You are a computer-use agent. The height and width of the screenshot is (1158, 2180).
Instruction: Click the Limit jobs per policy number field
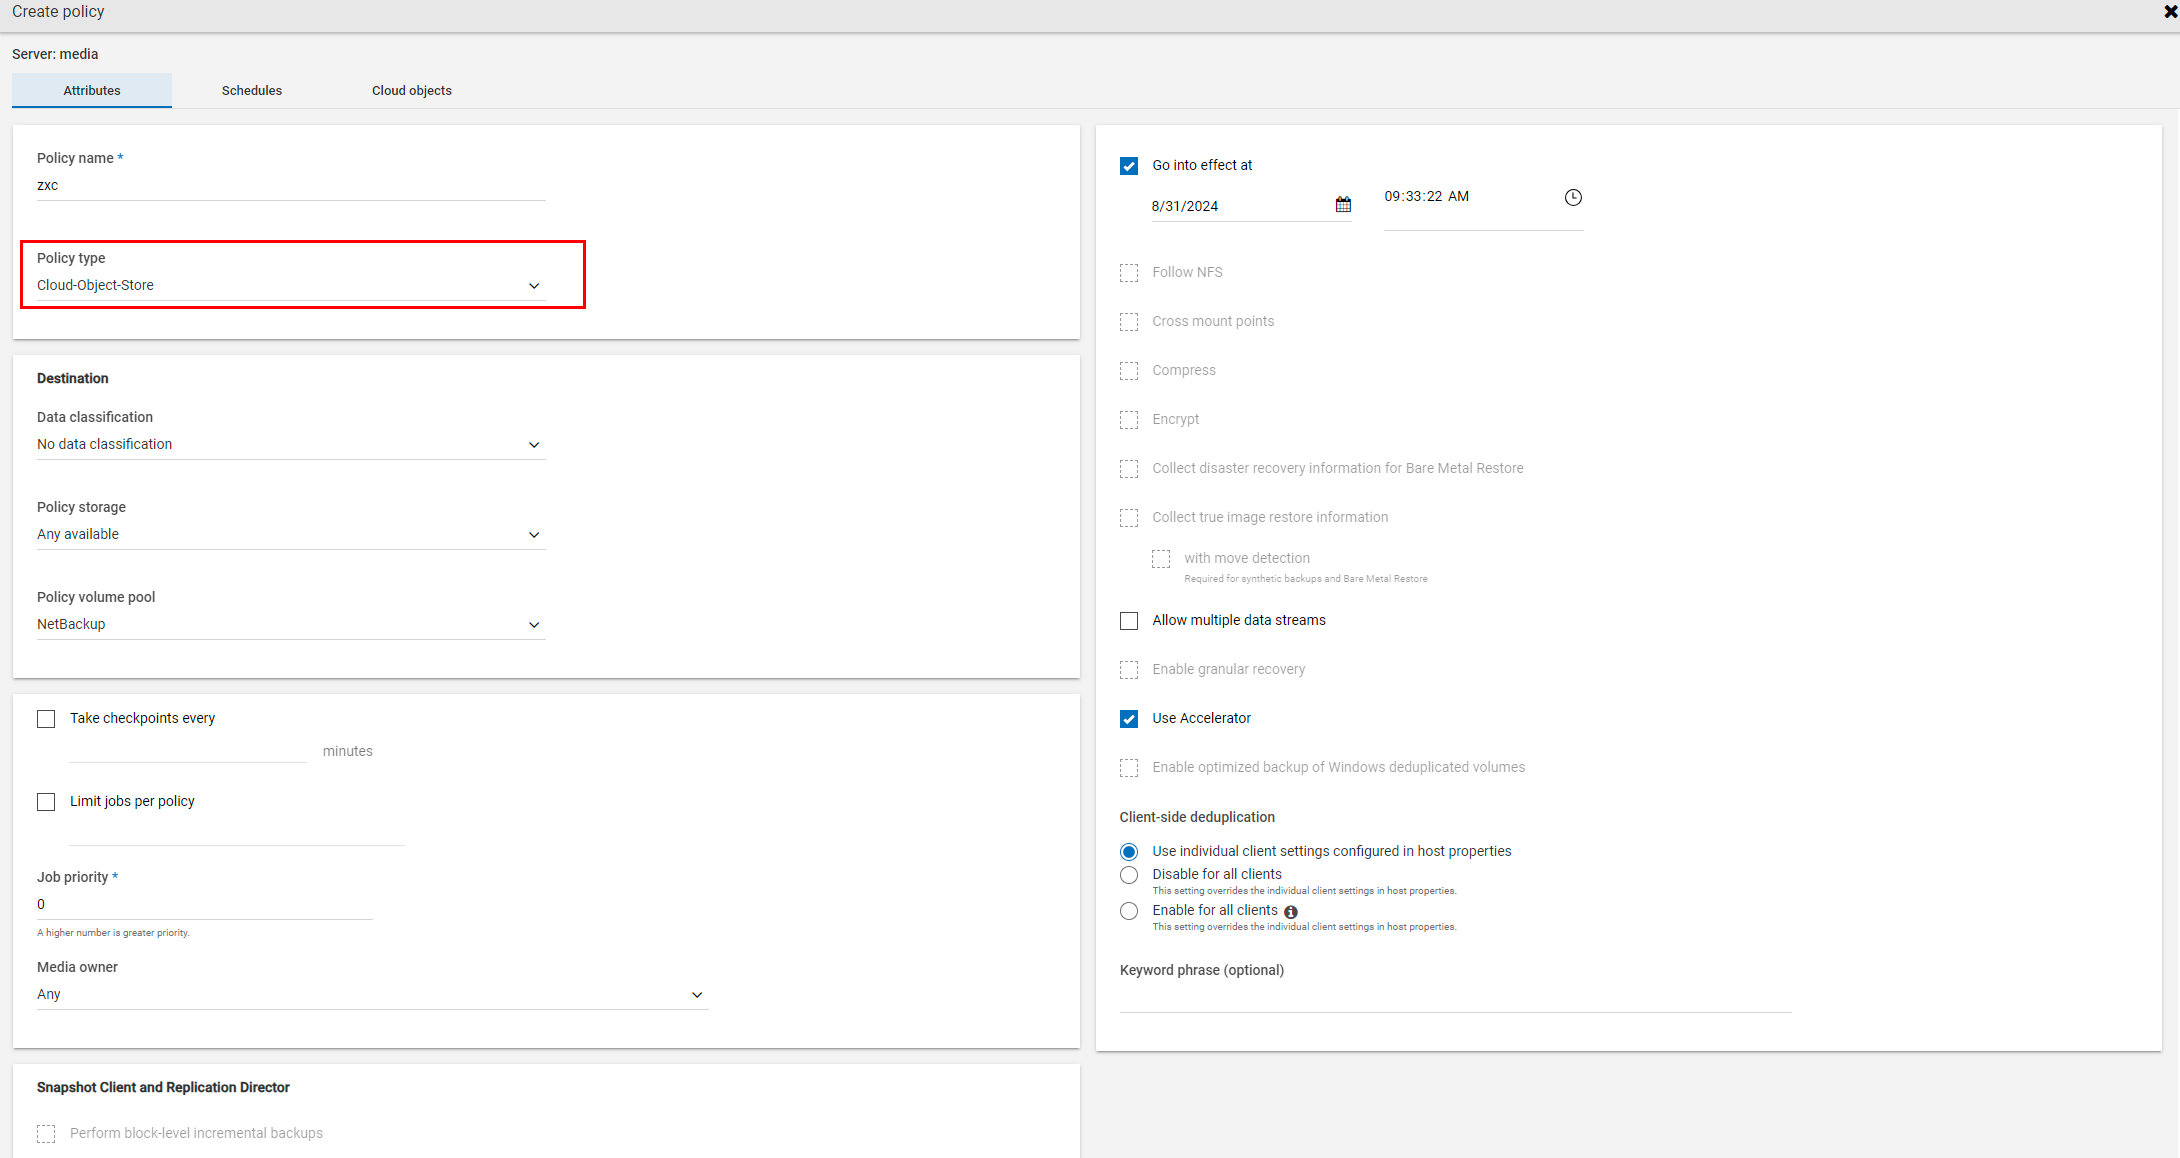(x=237, y=832)
